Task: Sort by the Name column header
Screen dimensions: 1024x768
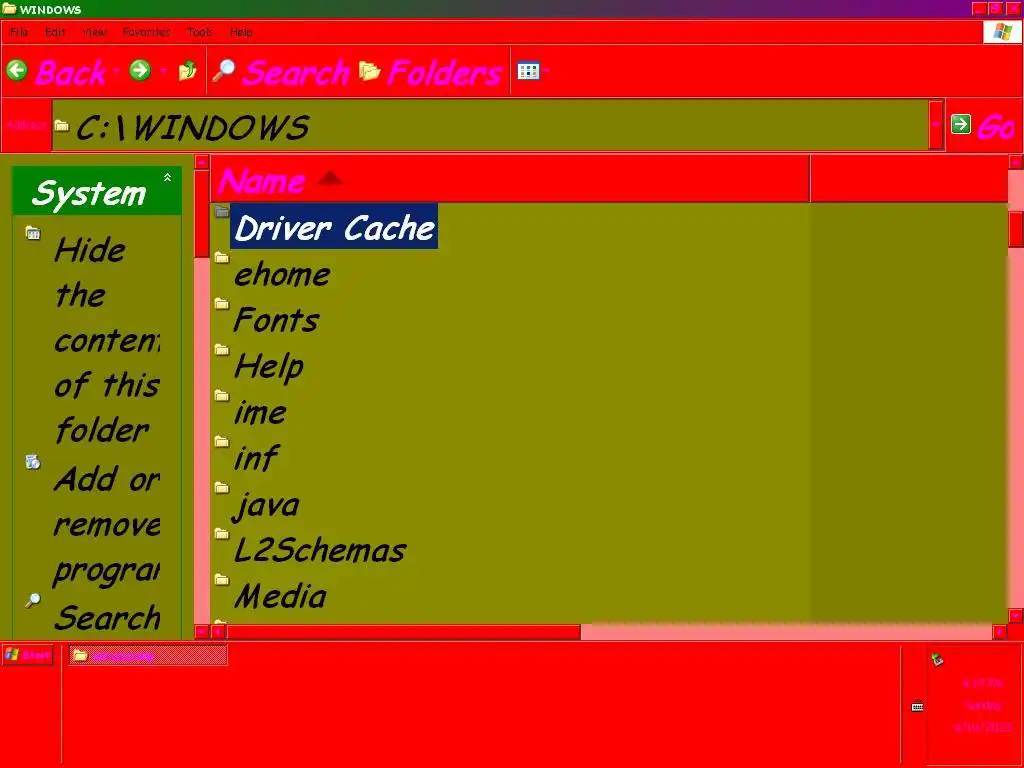Action: (x=509, y=179)
